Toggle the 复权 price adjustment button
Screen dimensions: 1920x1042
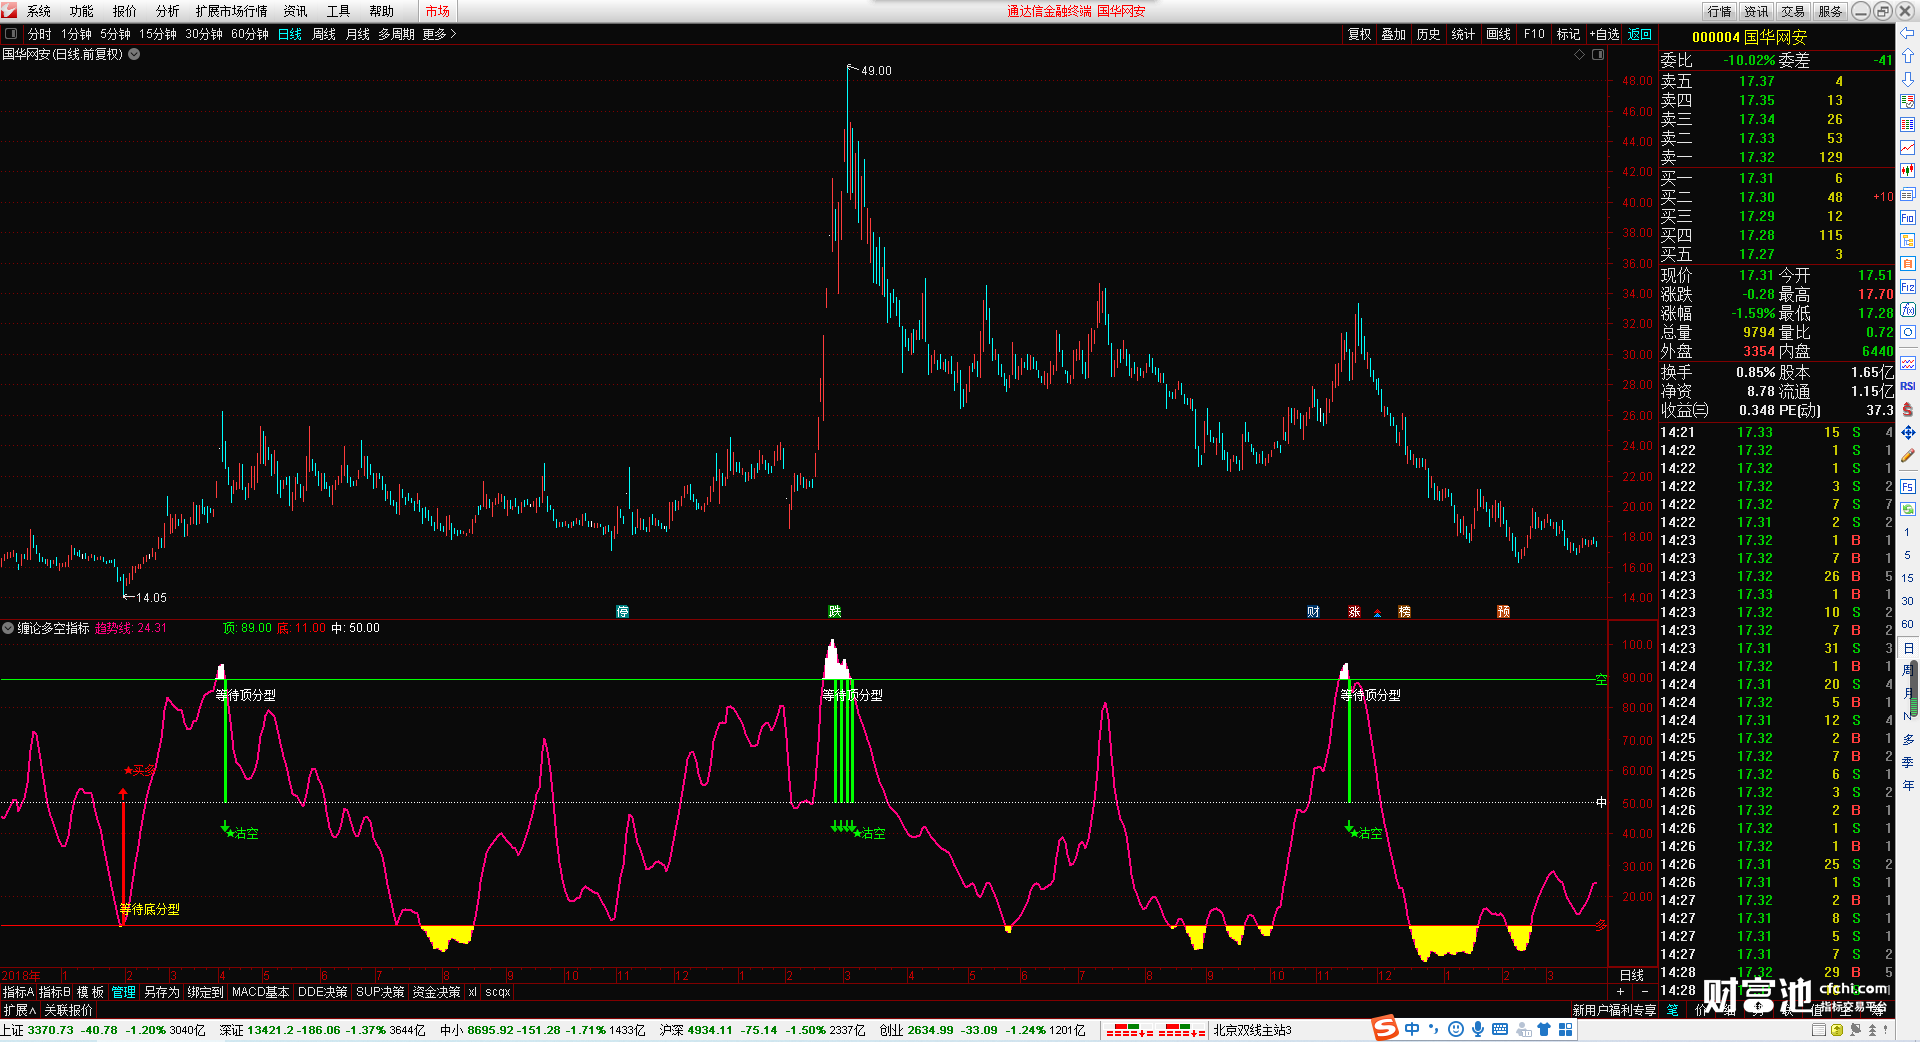[x=1360, y=34]
